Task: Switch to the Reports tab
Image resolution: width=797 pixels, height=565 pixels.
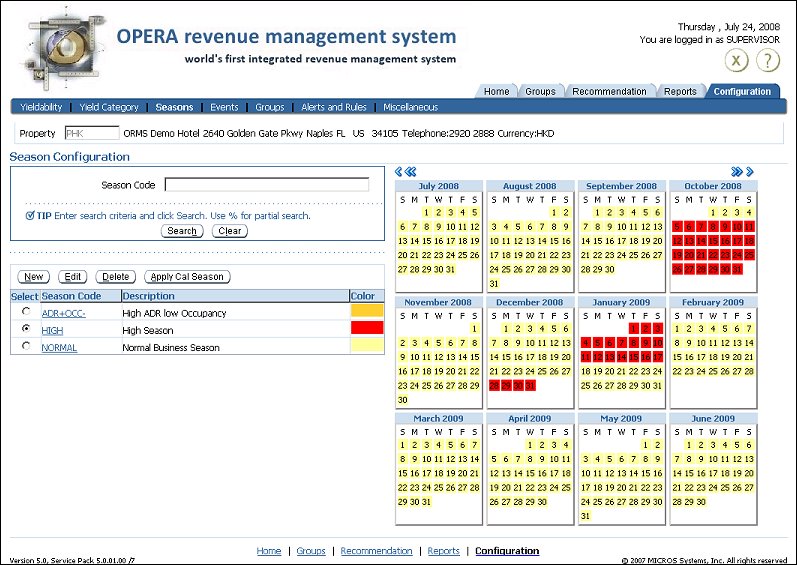Action: [x=680, y=91]
